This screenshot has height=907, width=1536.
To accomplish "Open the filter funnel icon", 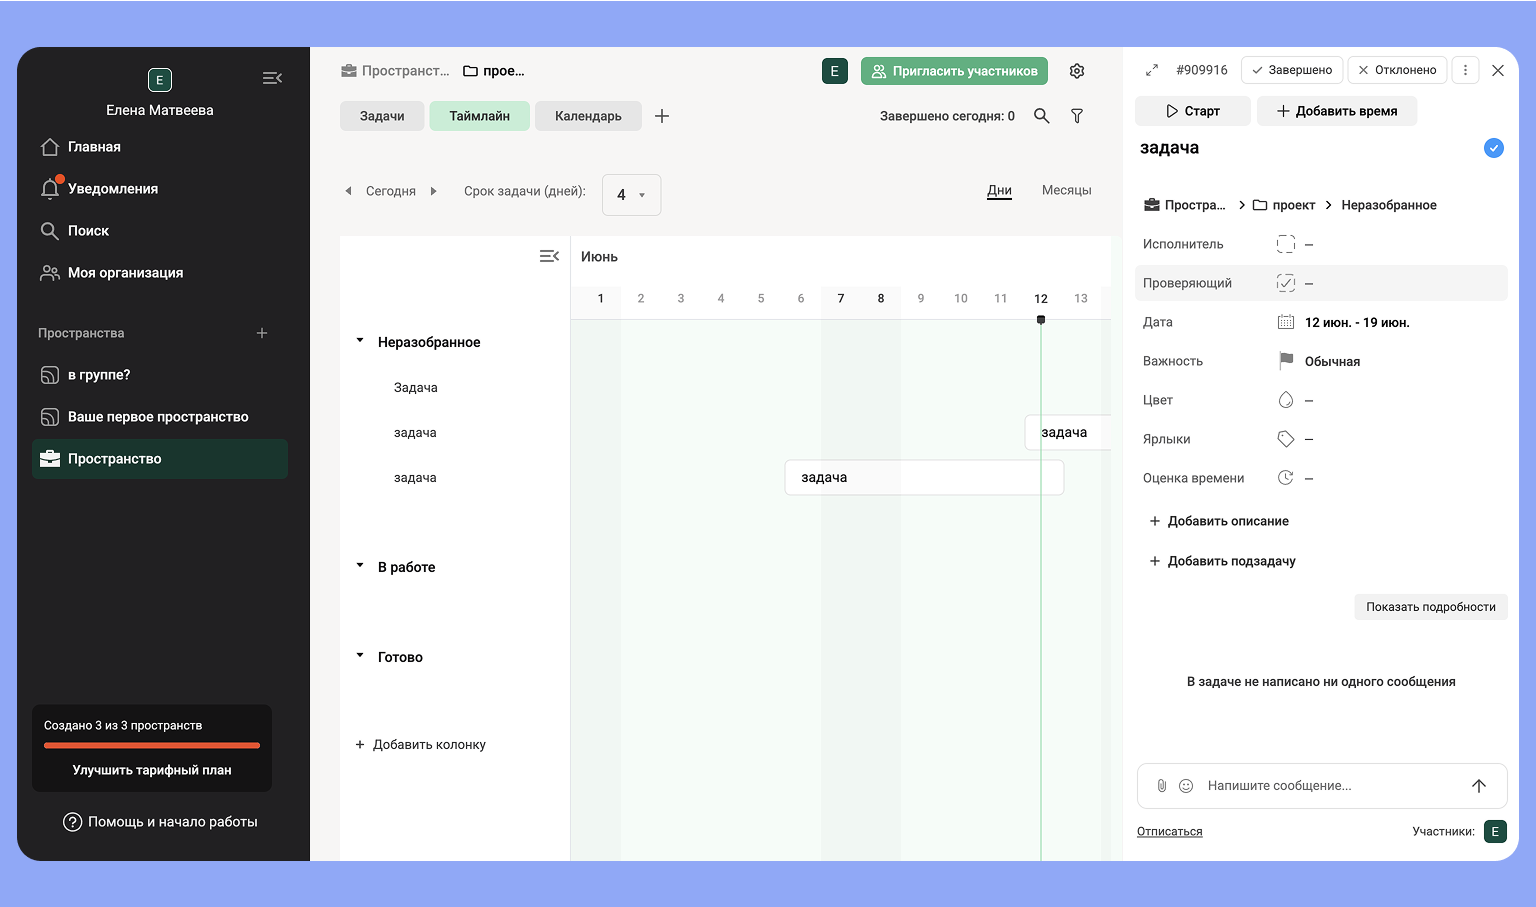I will (x=1077, y=116).
